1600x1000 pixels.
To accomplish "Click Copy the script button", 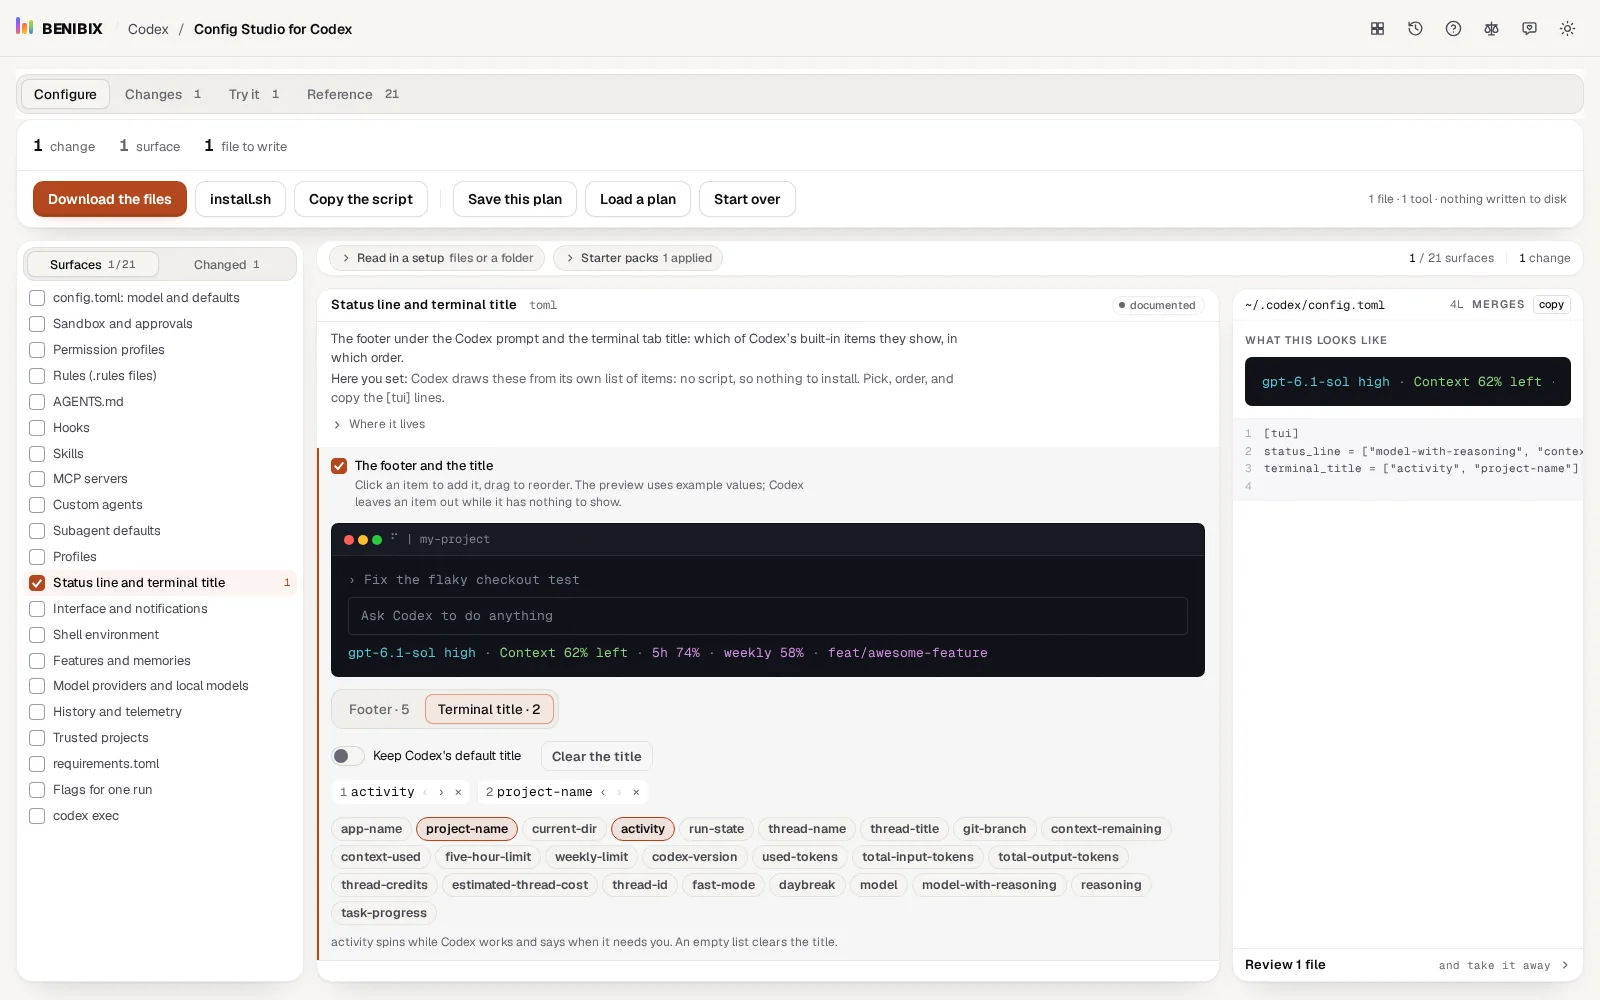I will click(361, 199).
